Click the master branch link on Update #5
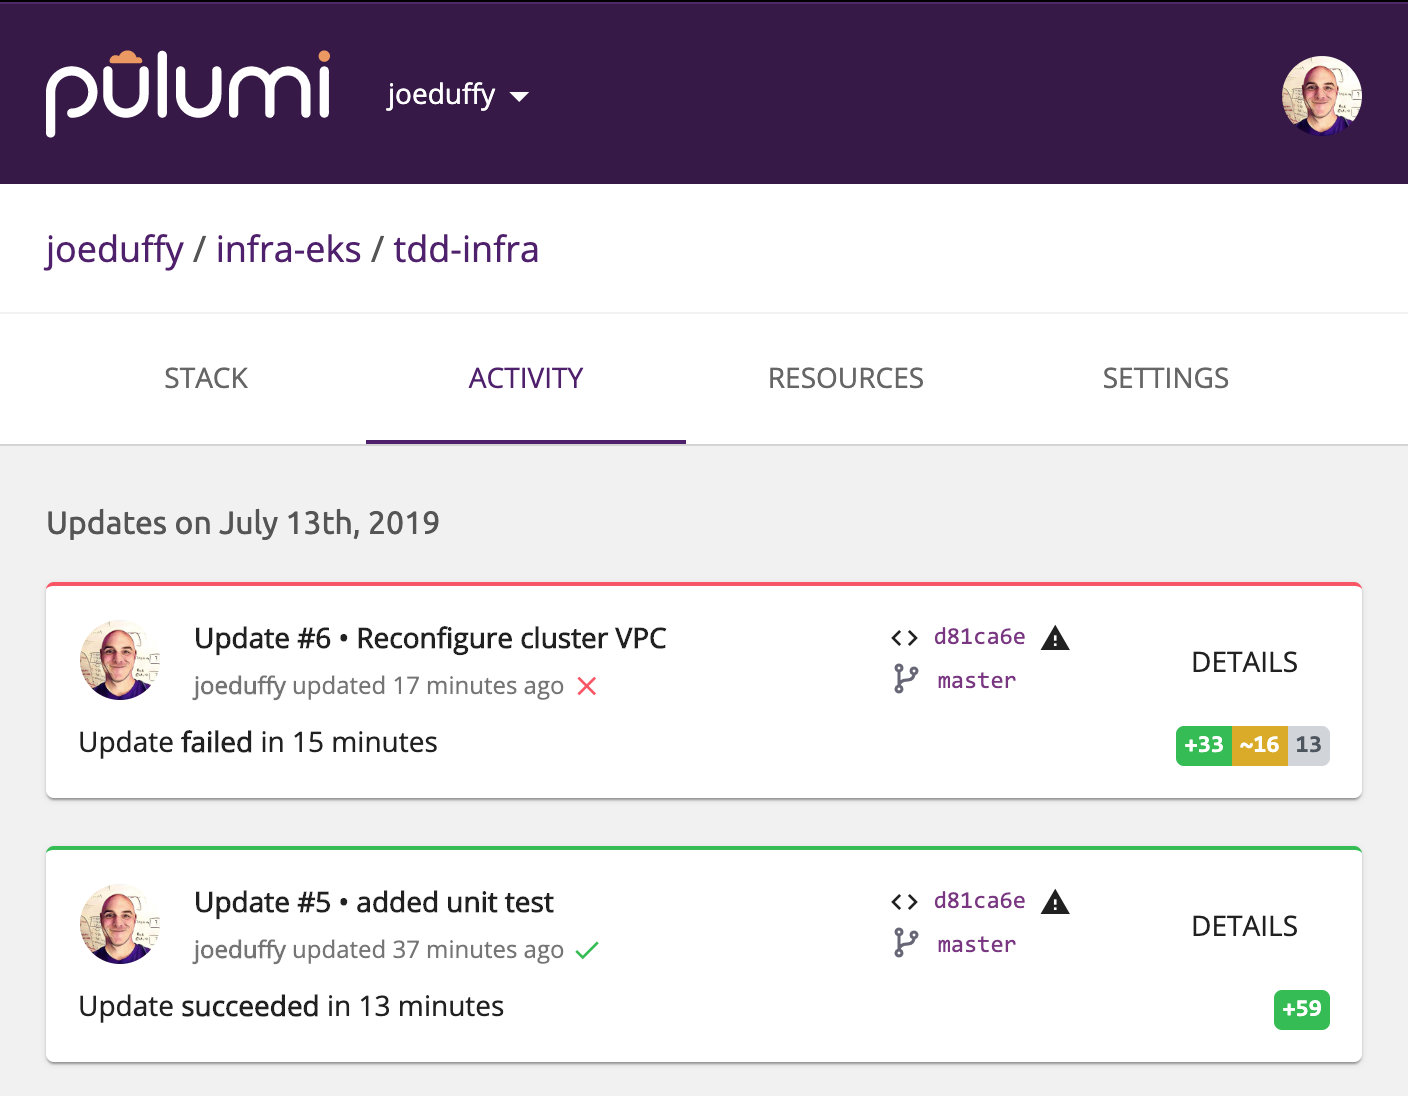1408x1096 pixels. 976,945
